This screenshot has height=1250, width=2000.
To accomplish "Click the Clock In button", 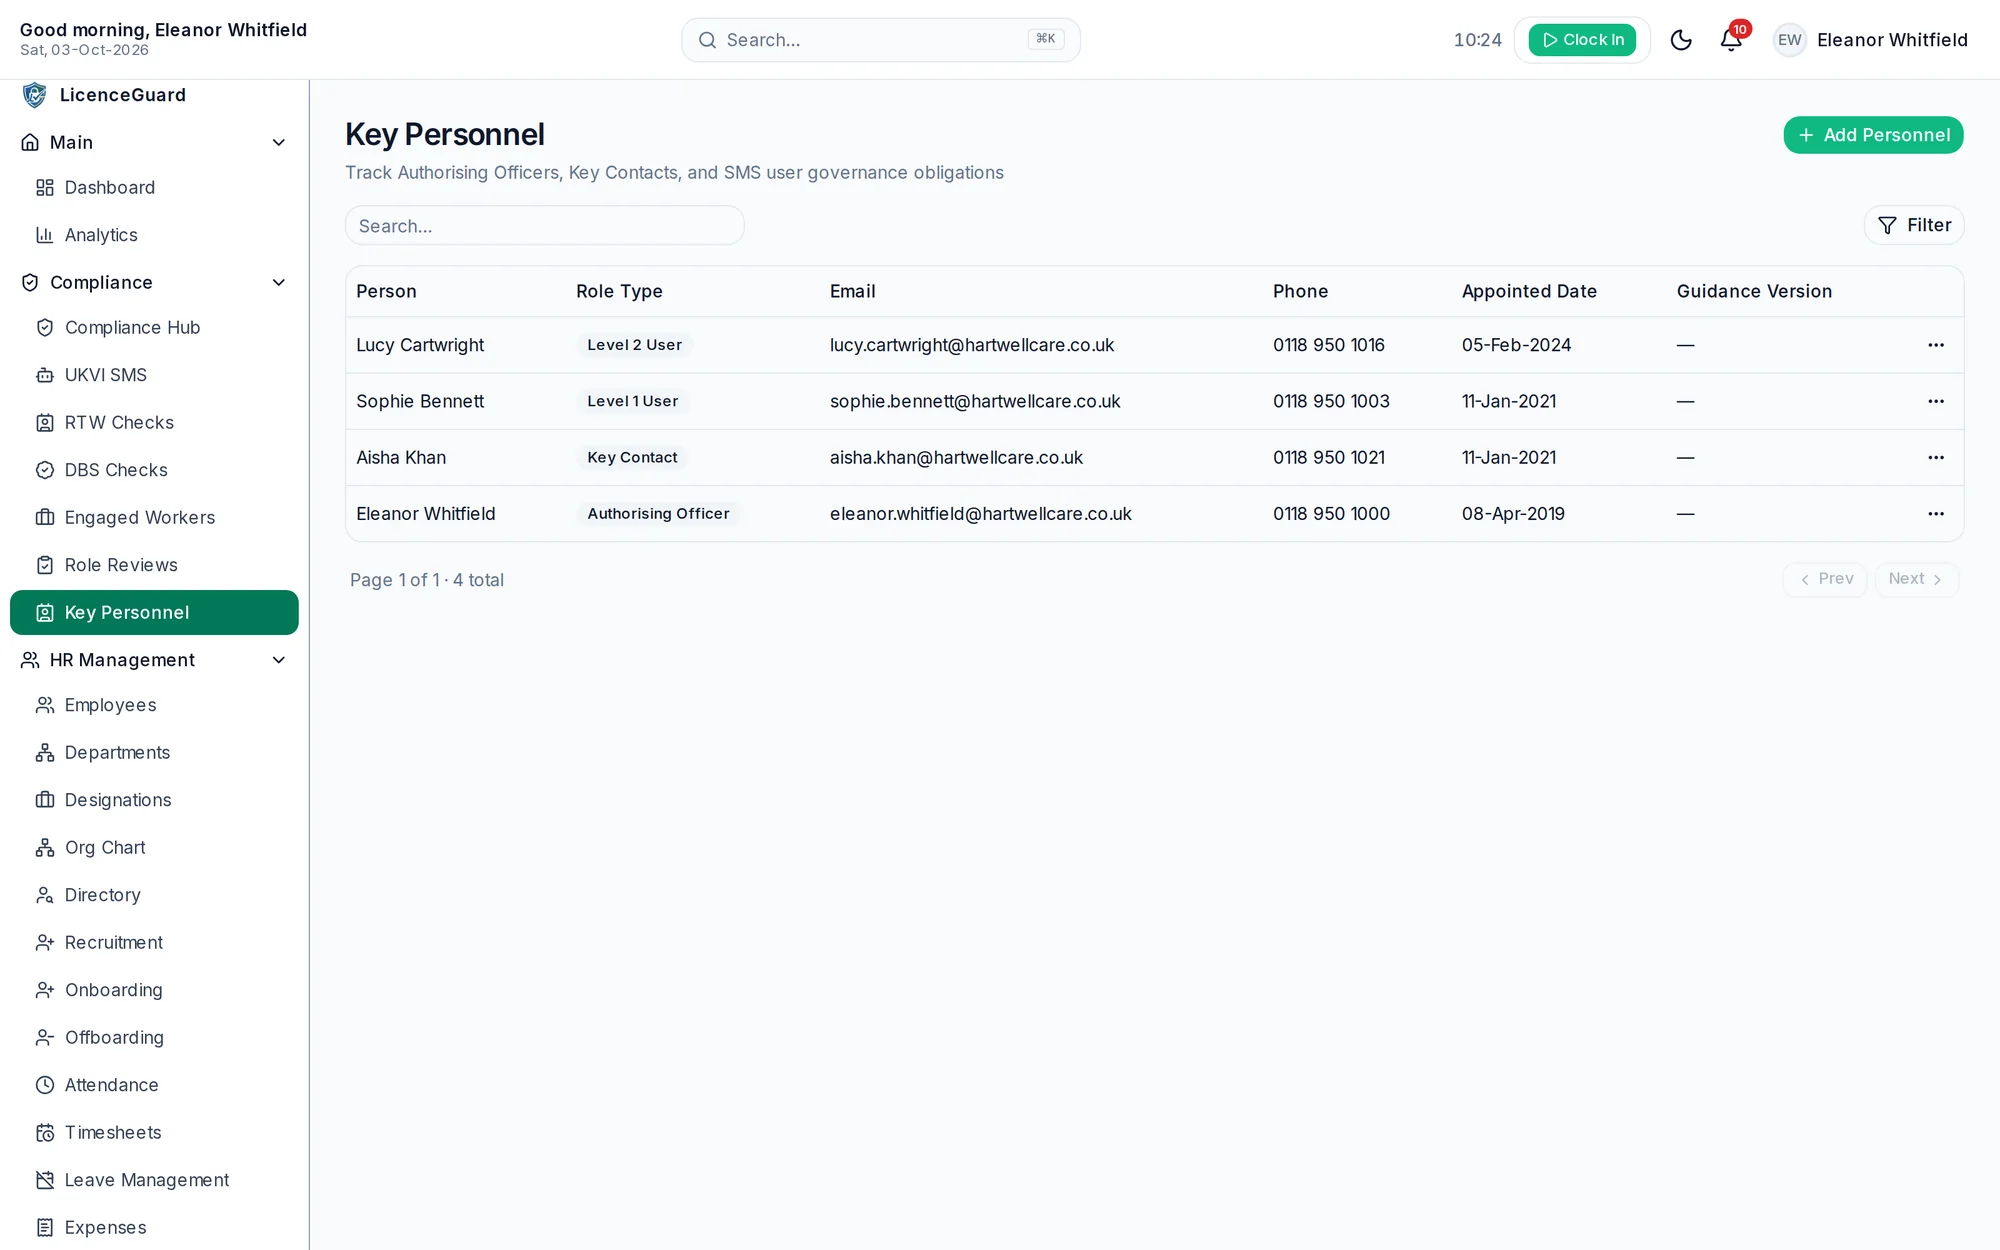I will pyautogui.click(x=1582, y=40).
